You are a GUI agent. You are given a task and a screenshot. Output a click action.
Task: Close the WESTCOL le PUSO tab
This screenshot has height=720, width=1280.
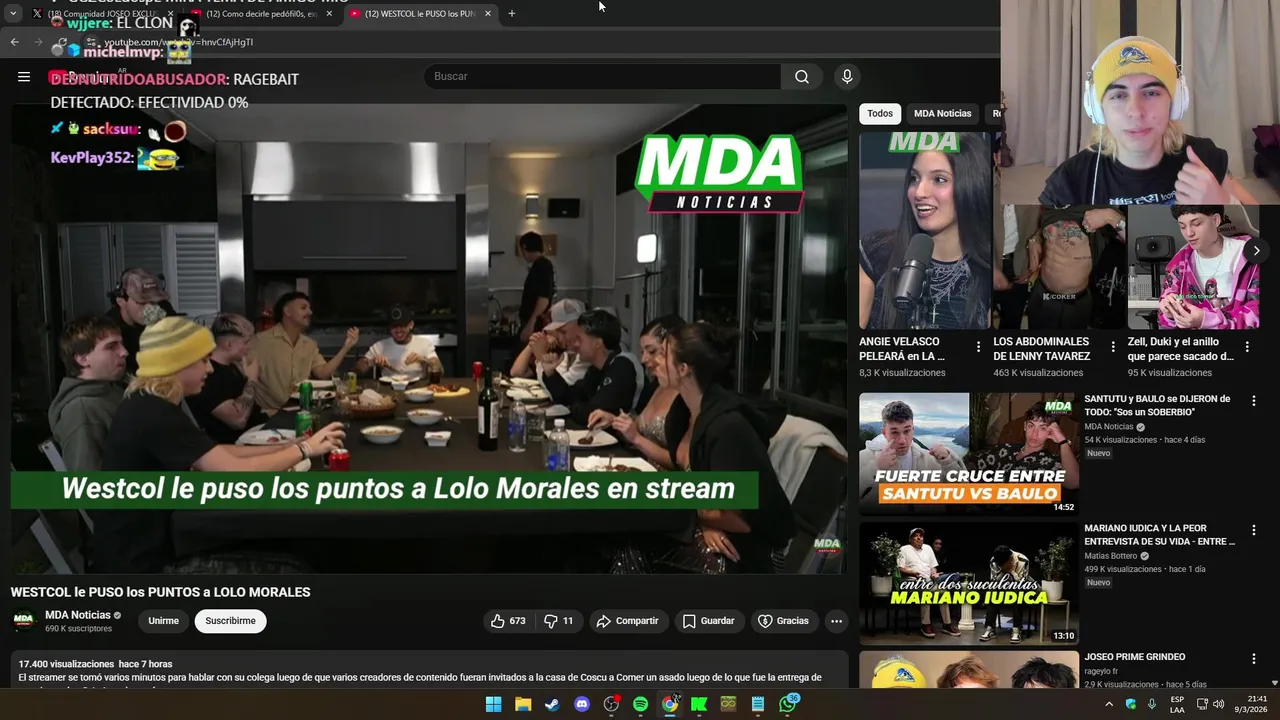(x=488, y=14)
